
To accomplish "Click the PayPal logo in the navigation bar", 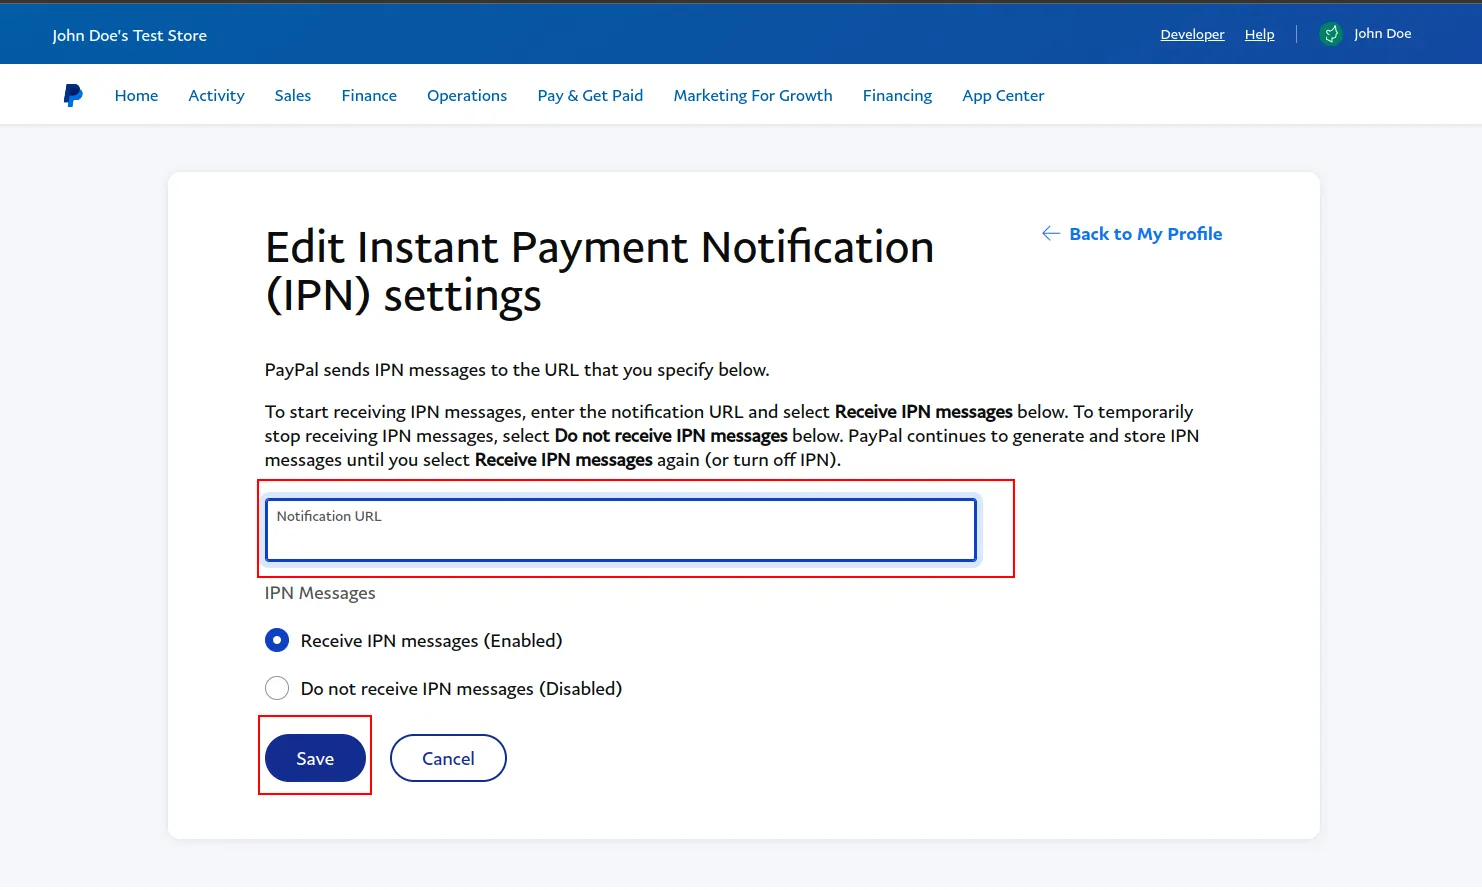I will tap(72, 94).
